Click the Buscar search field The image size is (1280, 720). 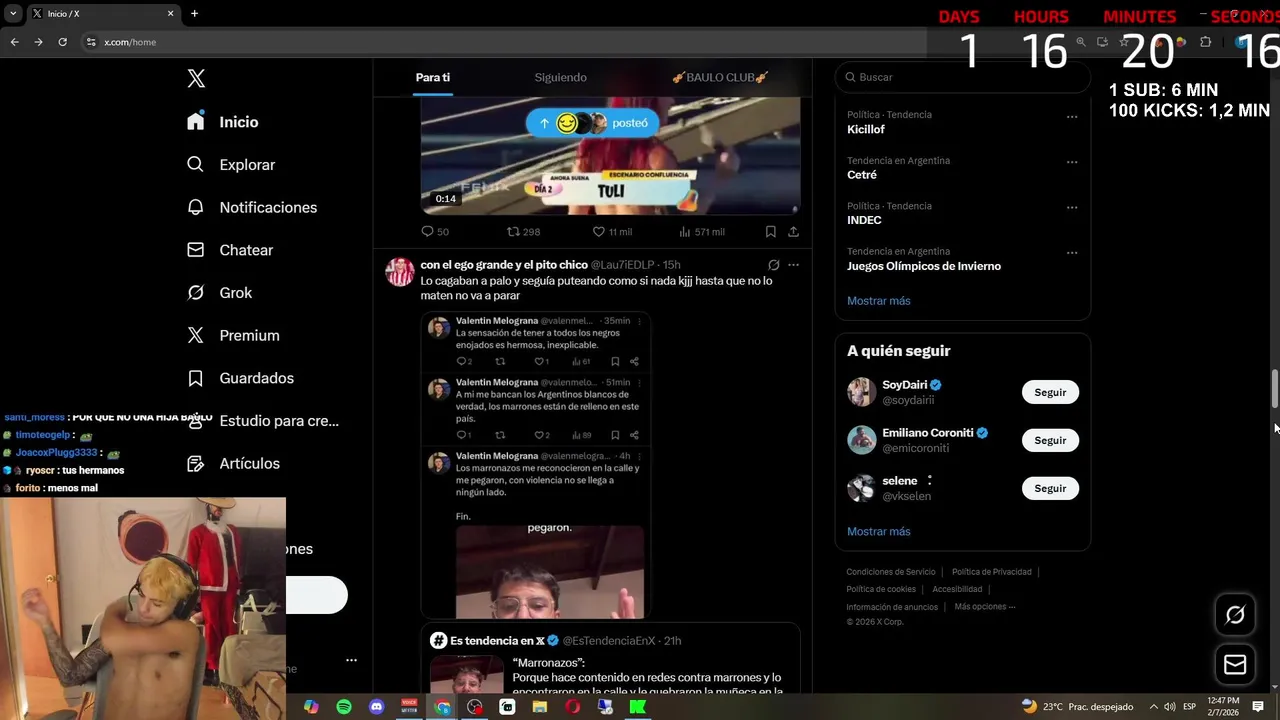(962, 77)
